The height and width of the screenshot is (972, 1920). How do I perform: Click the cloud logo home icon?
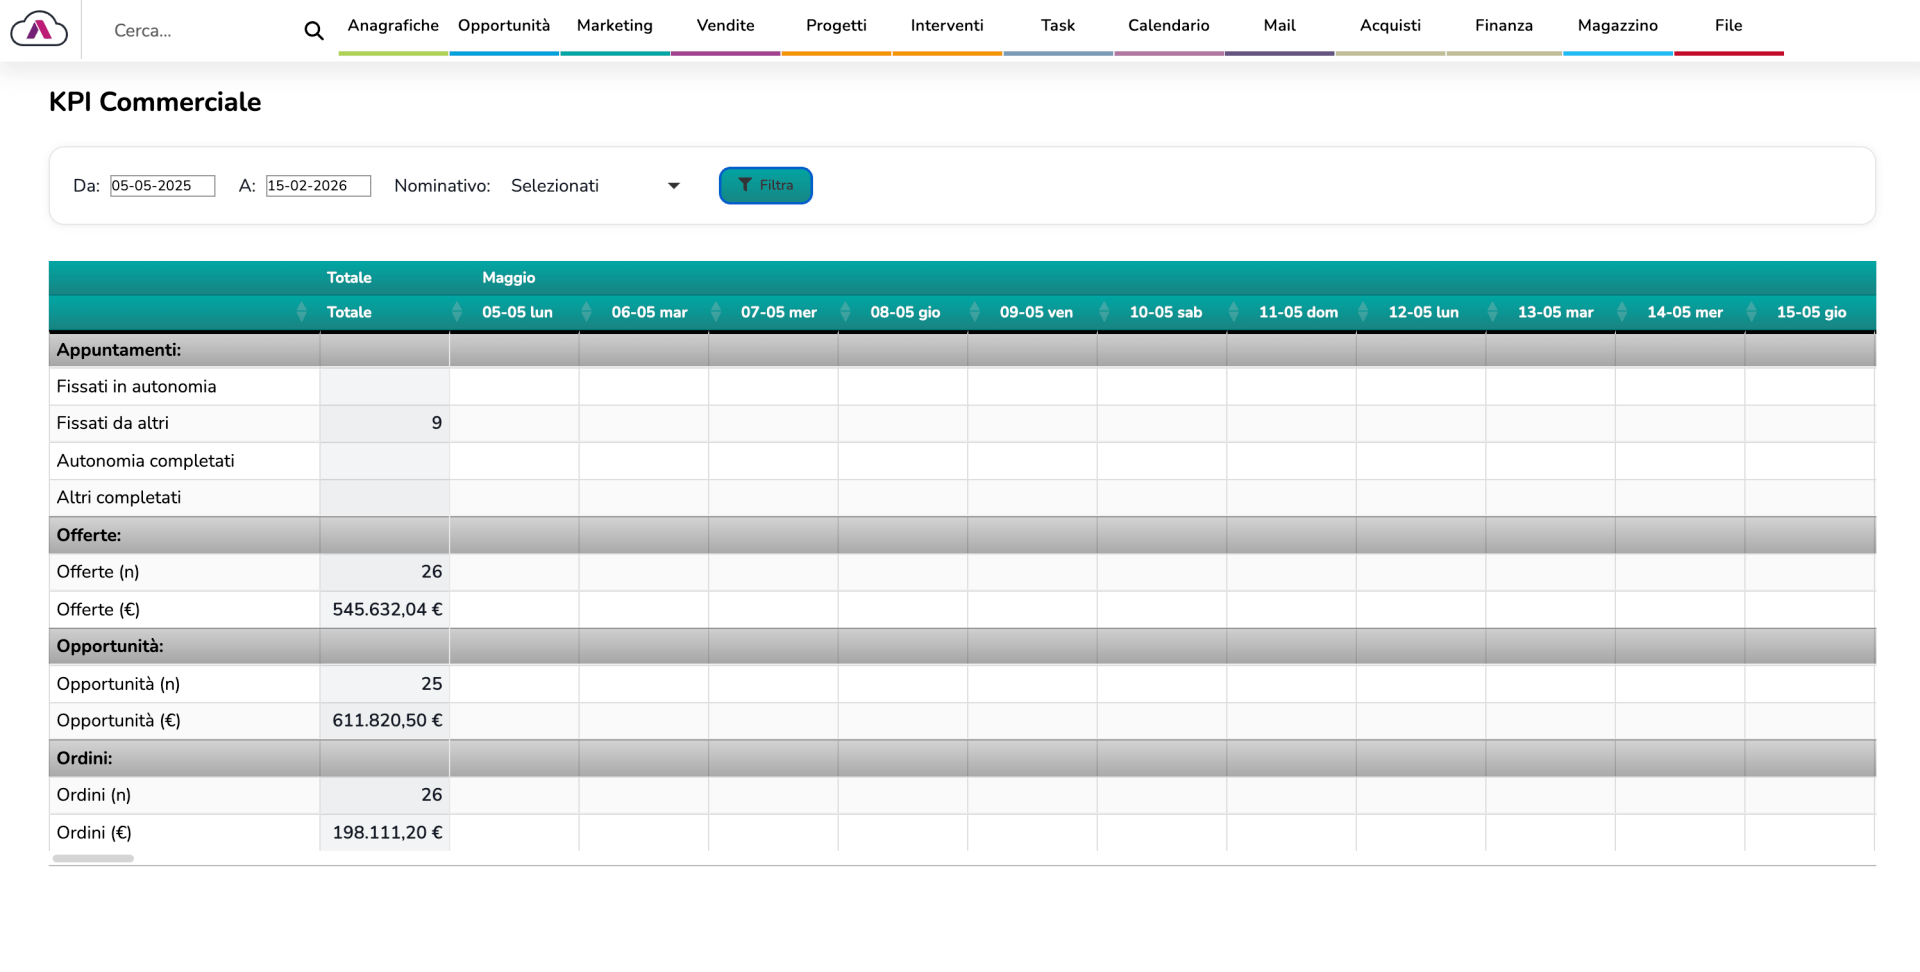coord(39,30)
